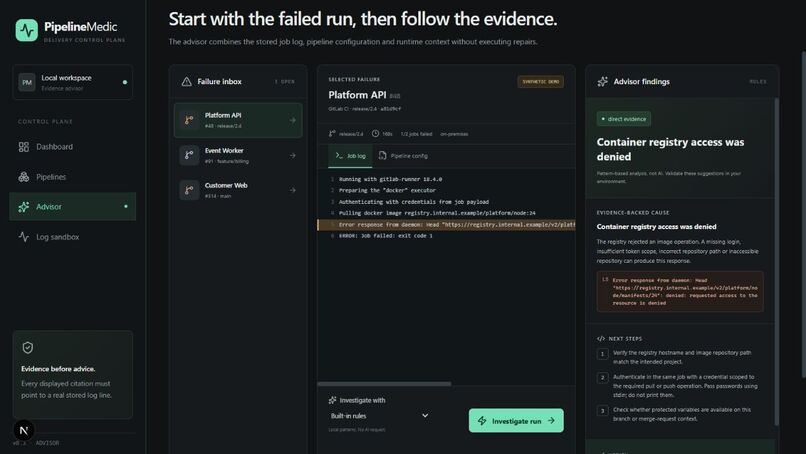The height and width of the screenshot is (454, 806).
Task: Click the Local workspace selector card
Action: [72, 82]
